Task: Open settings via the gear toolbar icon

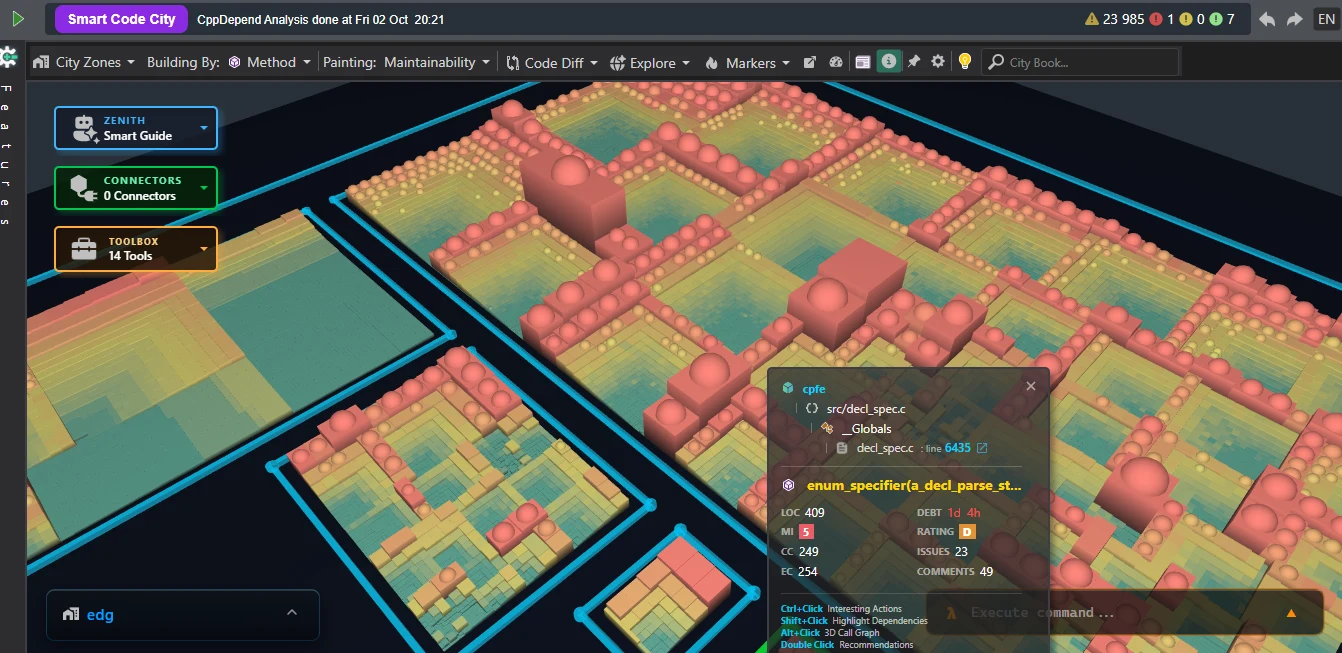Action: (x=938, y=62)
